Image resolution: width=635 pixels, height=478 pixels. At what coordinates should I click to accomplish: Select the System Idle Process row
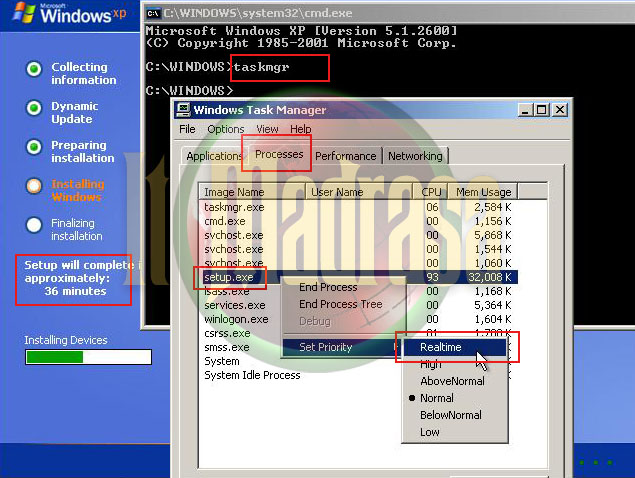252,376
